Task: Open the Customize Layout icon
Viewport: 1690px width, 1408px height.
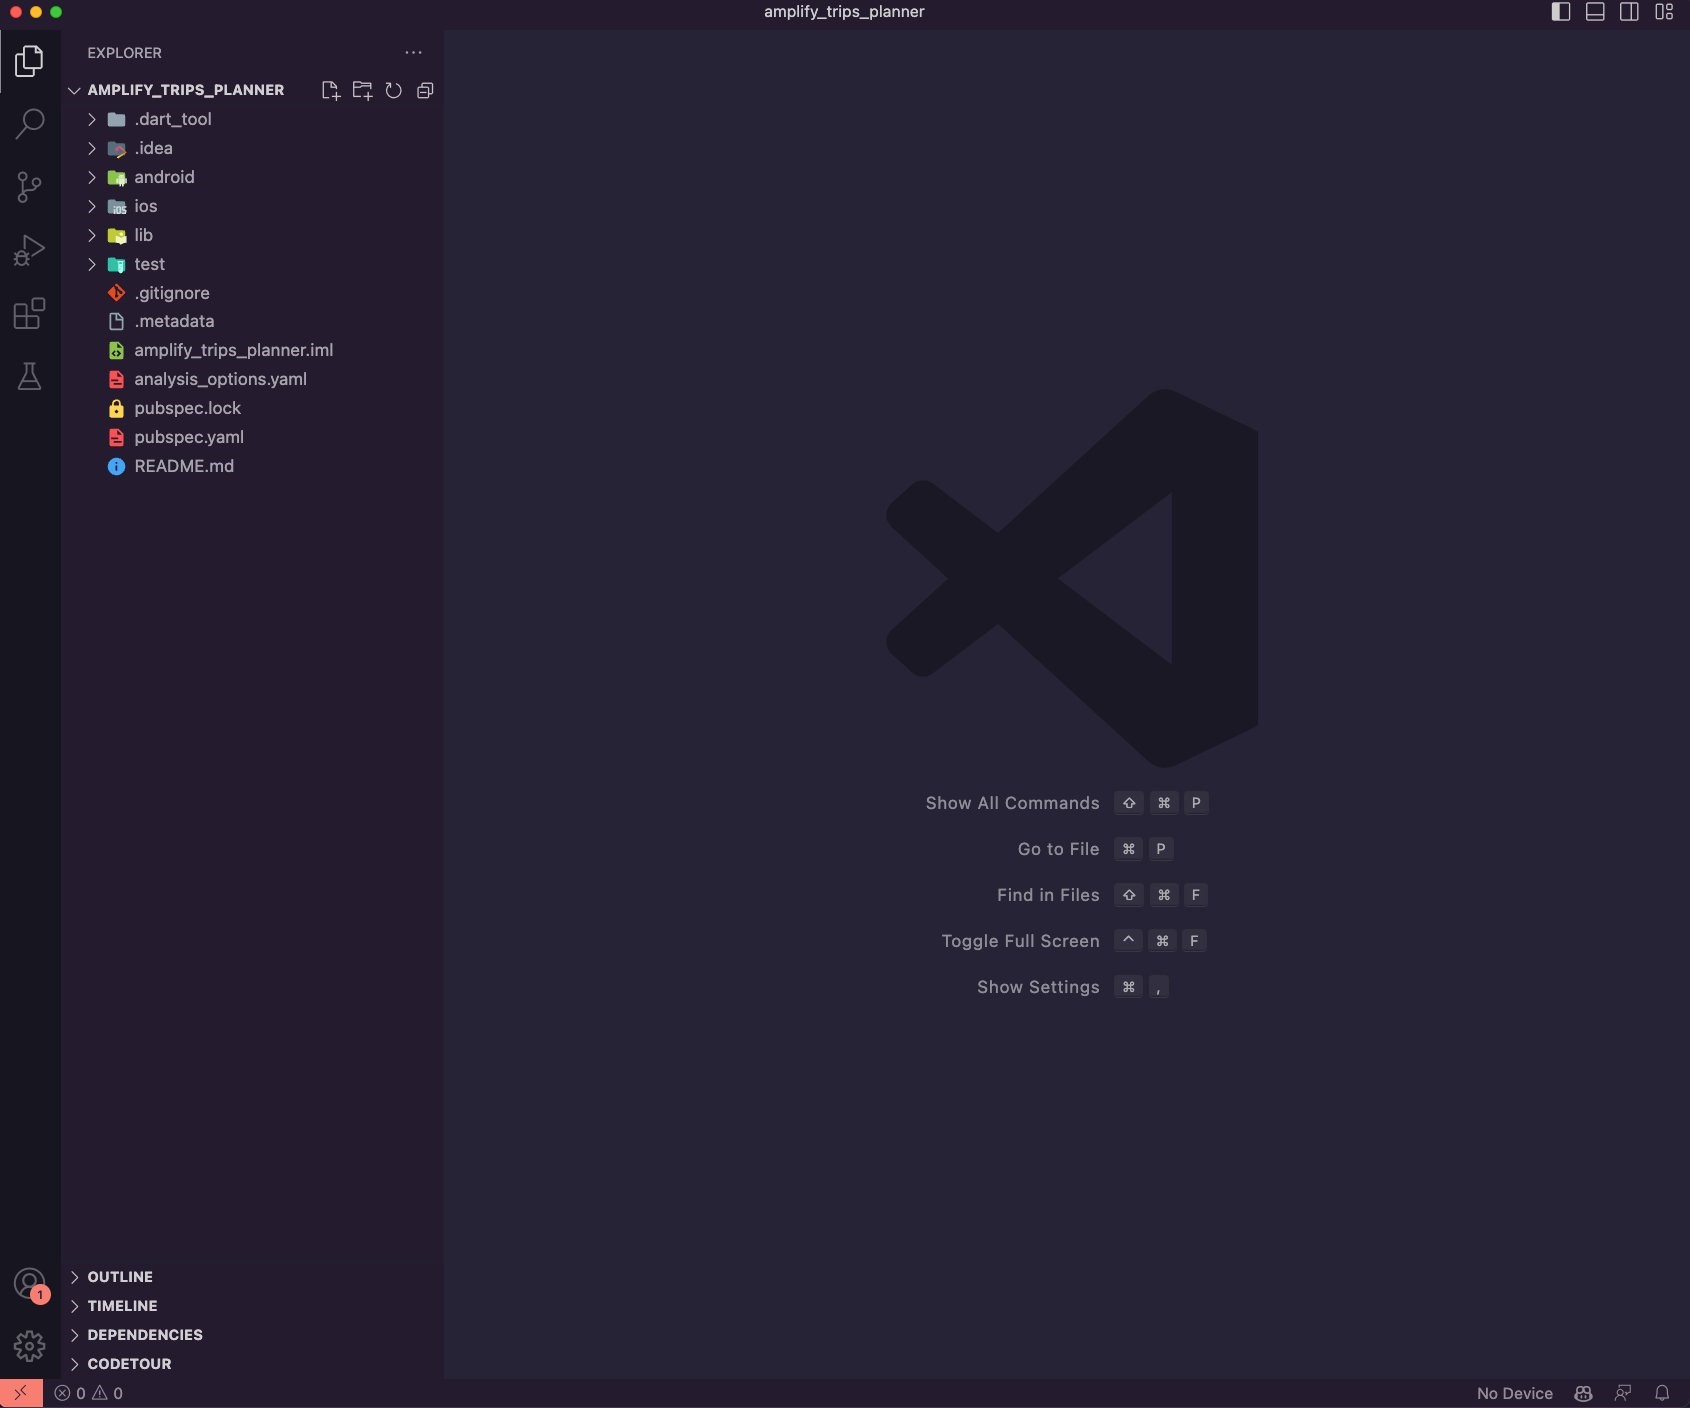Action: pyautogui.click(x=1664, y=12)
